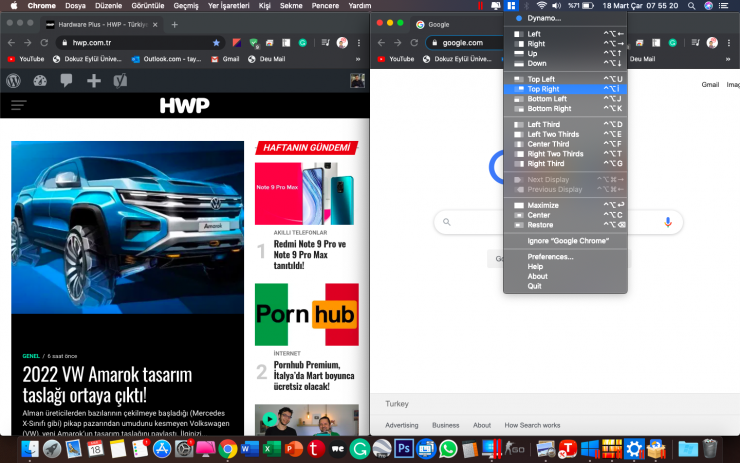
Task: Open the hamburger menu on HWP site
Action: point(18,105)
